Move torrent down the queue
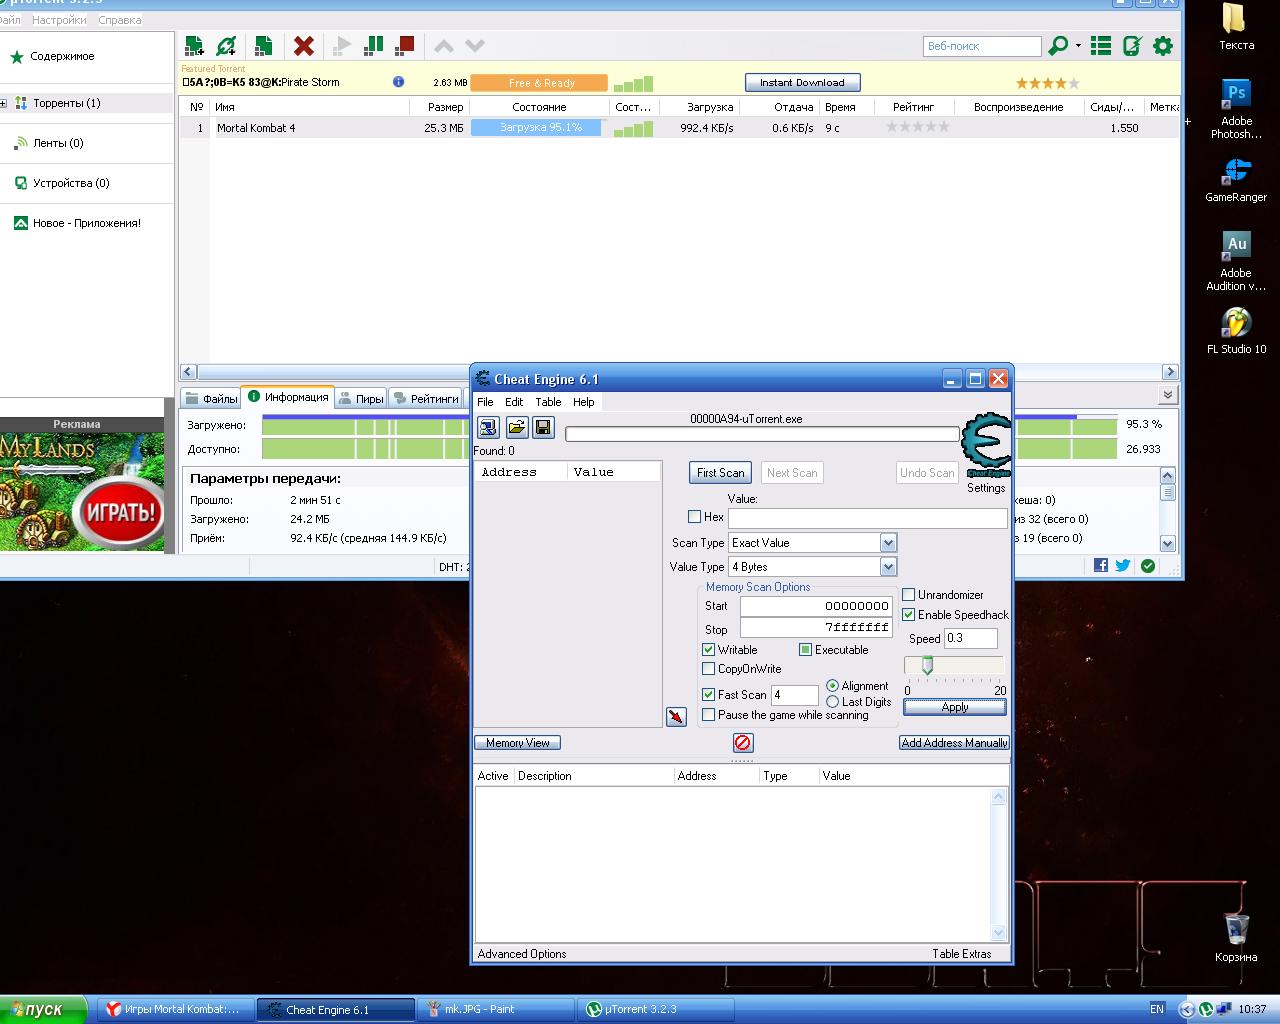Viewport: 1280px width, 1024px height. click(x=475, y=45)
